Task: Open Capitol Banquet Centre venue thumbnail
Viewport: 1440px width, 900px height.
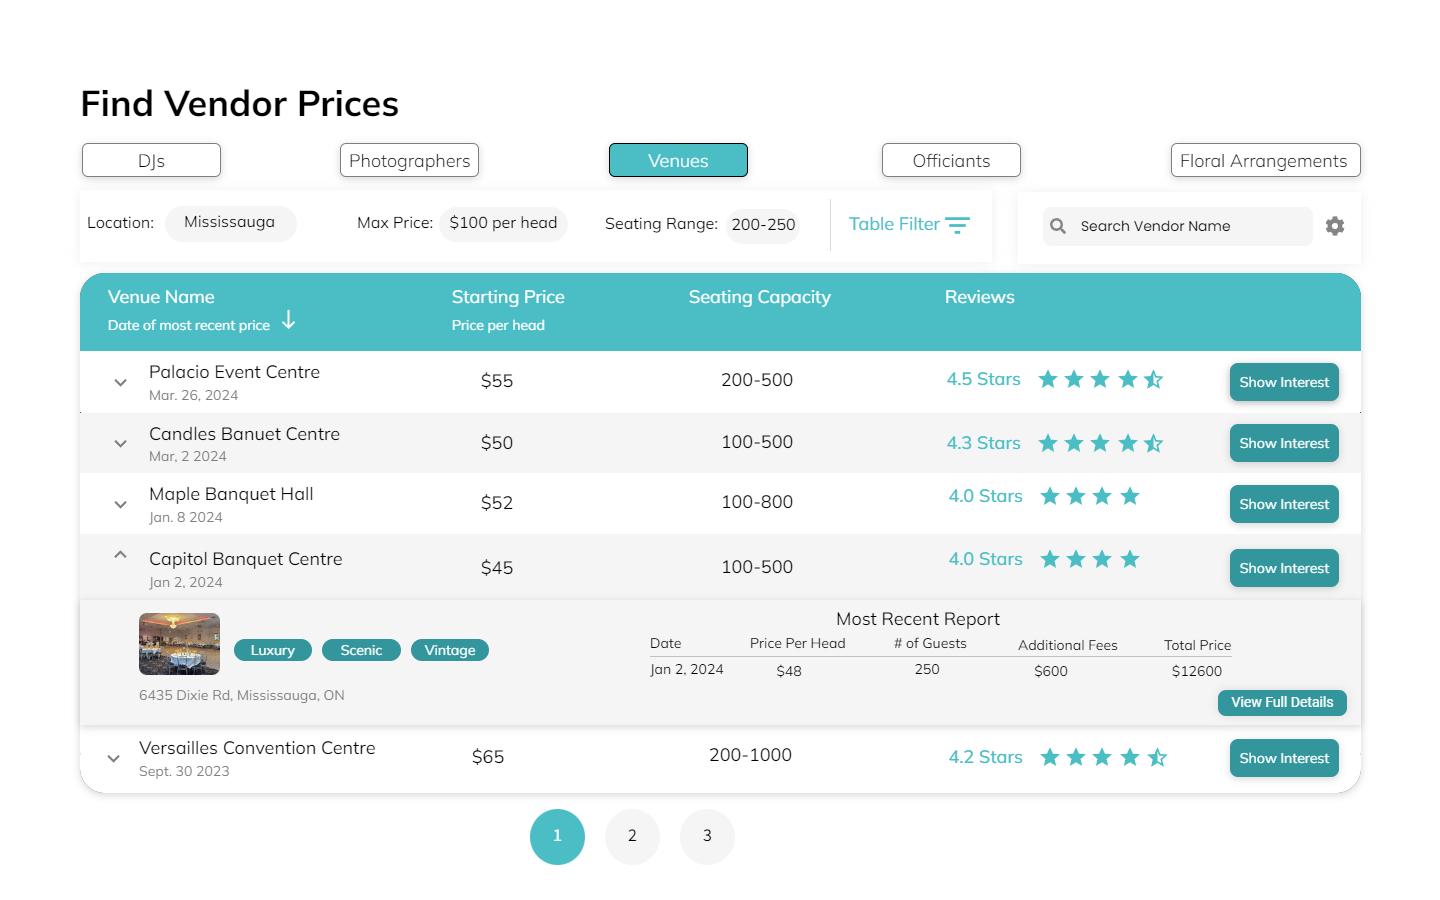Action: point(179,644)
